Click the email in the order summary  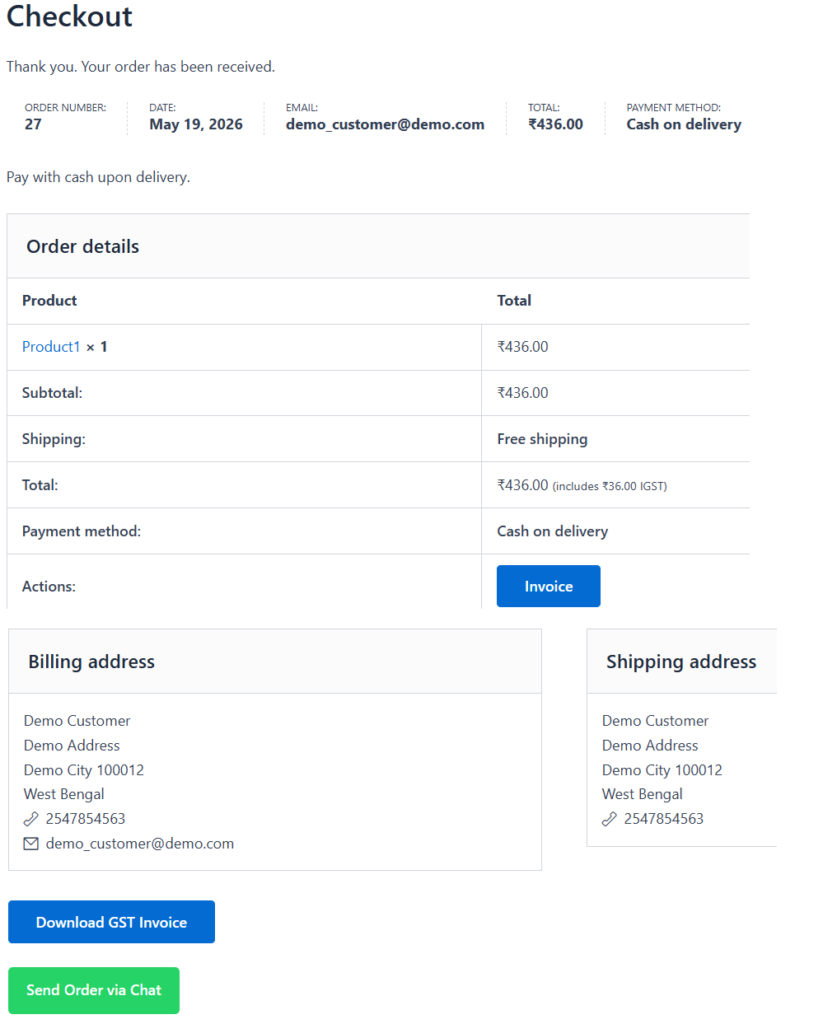click(x=385, y=124)
